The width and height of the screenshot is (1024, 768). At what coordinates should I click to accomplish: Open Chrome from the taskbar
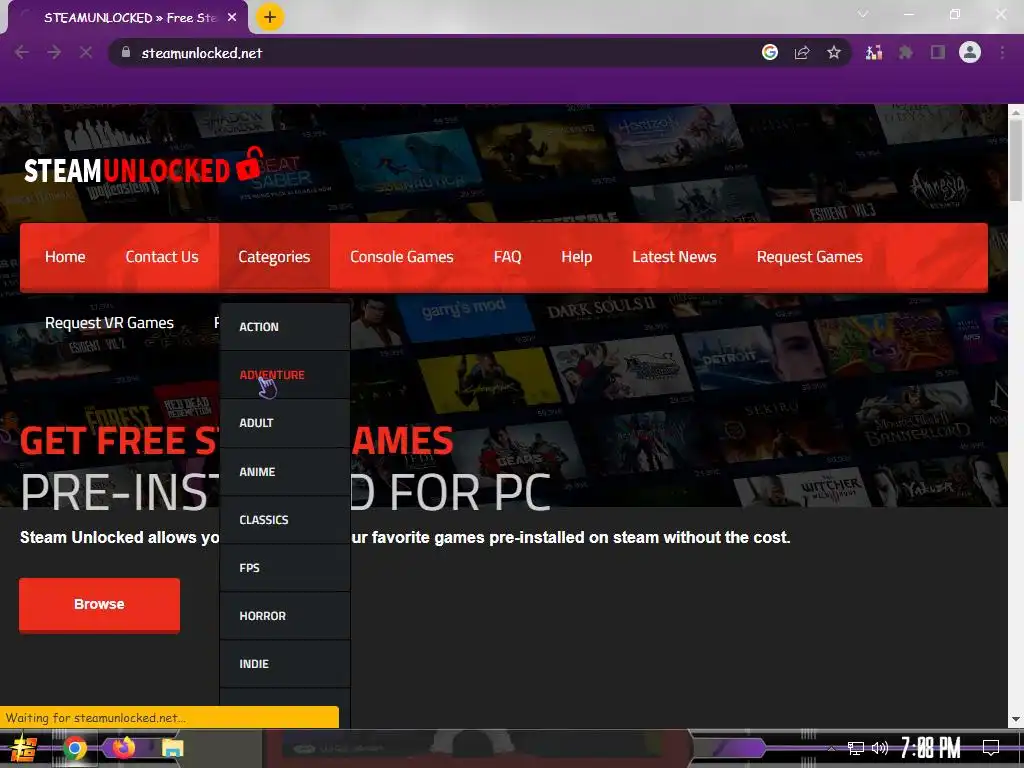coord(74,748)
